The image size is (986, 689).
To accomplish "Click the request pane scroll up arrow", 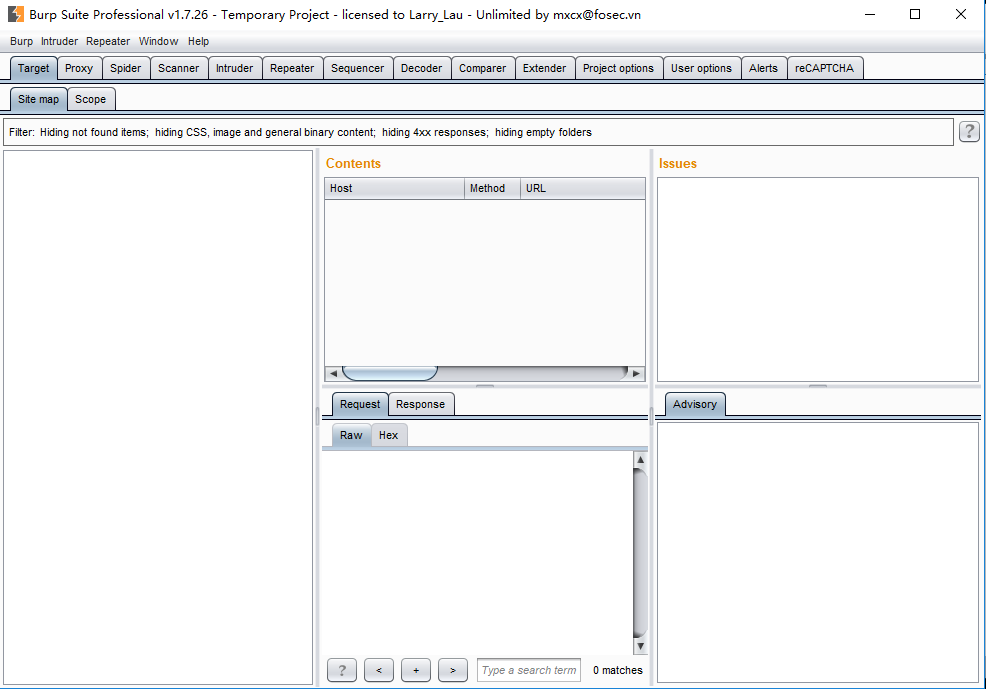I will pos(640,460).
